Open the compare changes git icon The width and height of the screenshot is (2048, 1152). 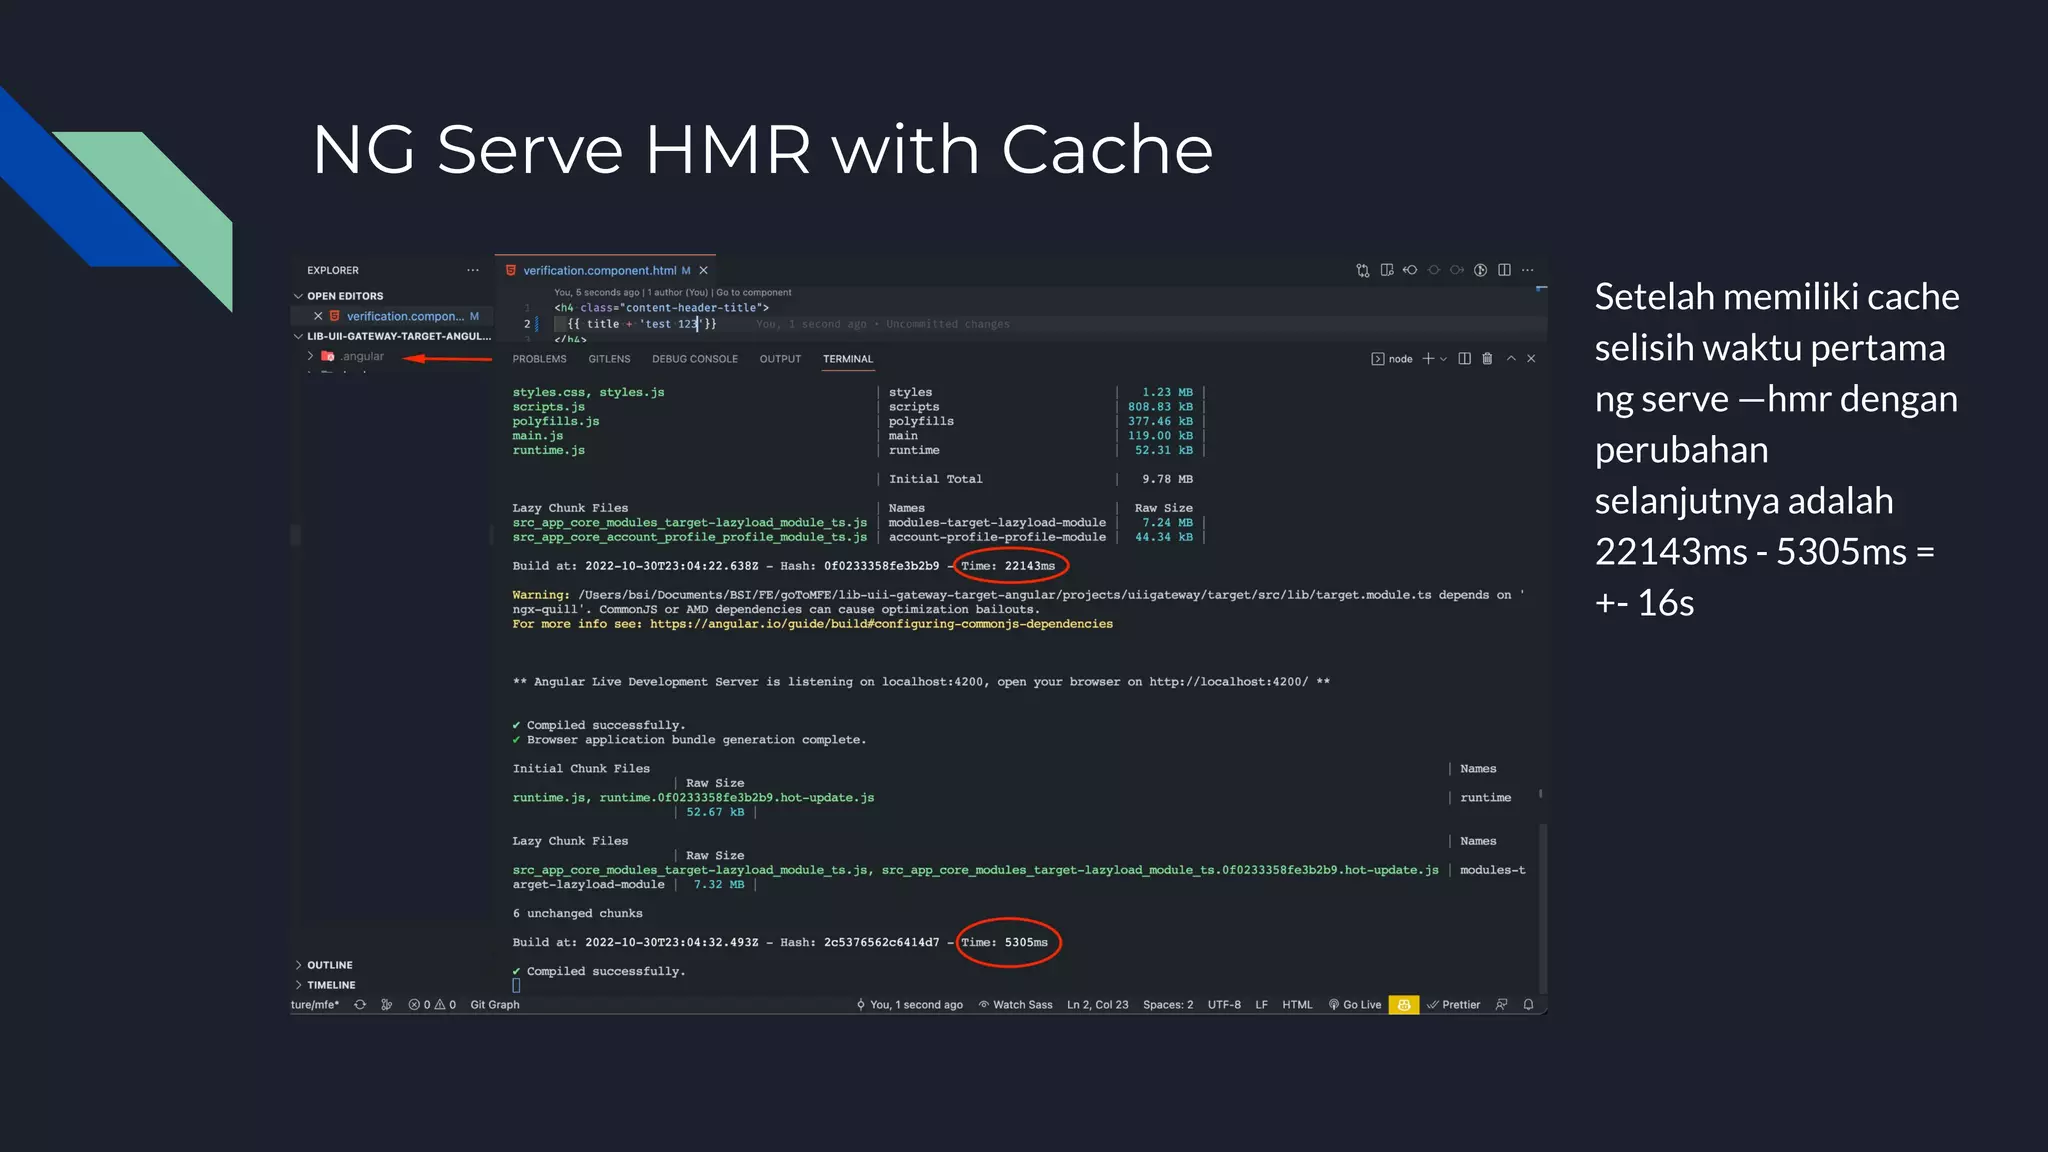pyautogui.click(x=1362, y=270)
